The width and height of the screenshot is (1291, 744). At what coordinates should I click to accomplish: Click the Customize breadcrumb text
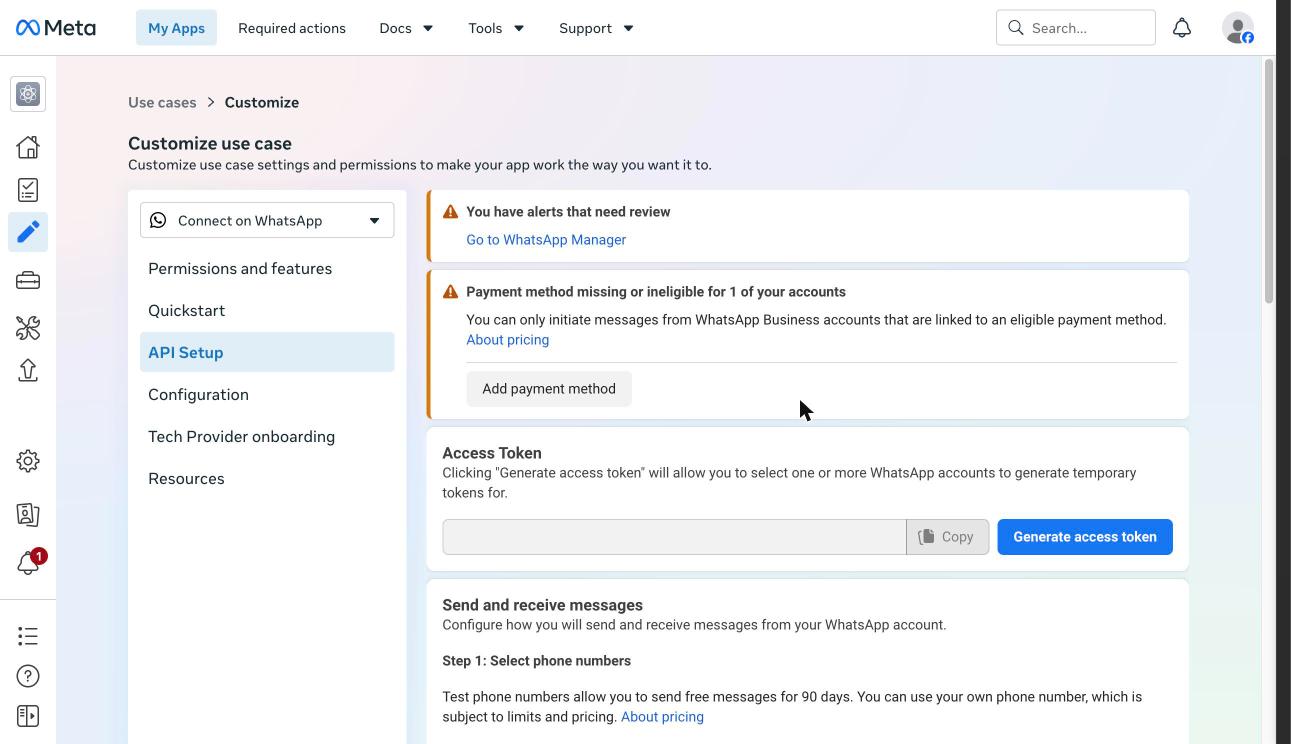(x=262, y=102)
